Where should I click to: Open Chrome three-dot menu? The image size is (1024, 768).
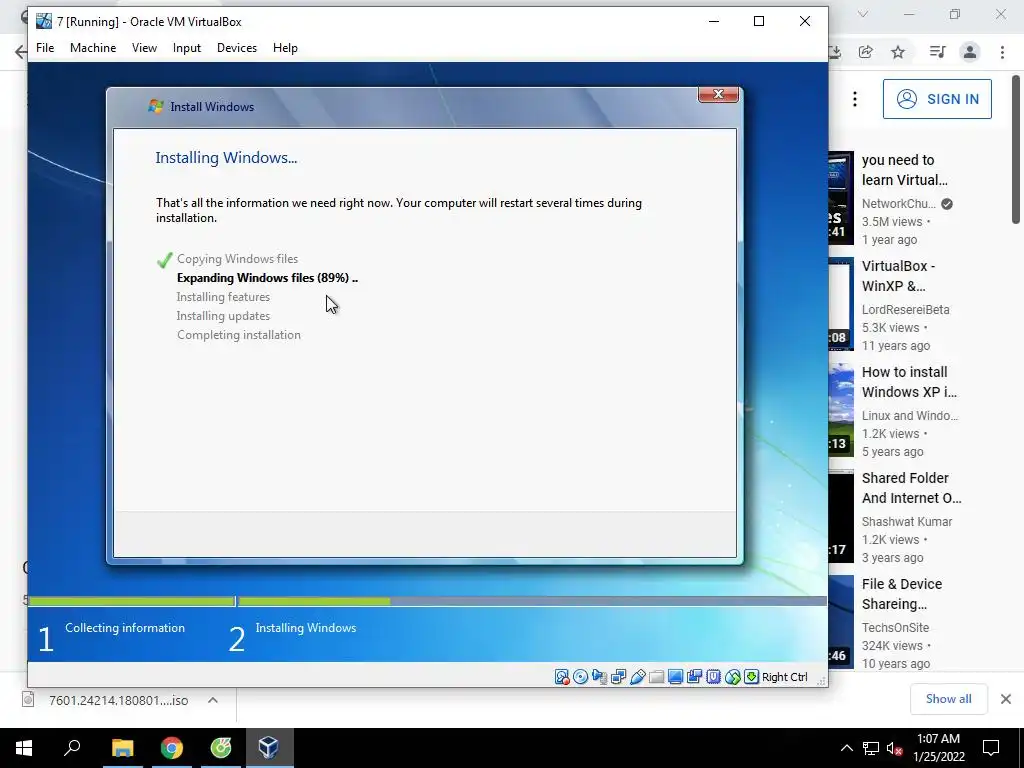click(x=1002, y=52)
